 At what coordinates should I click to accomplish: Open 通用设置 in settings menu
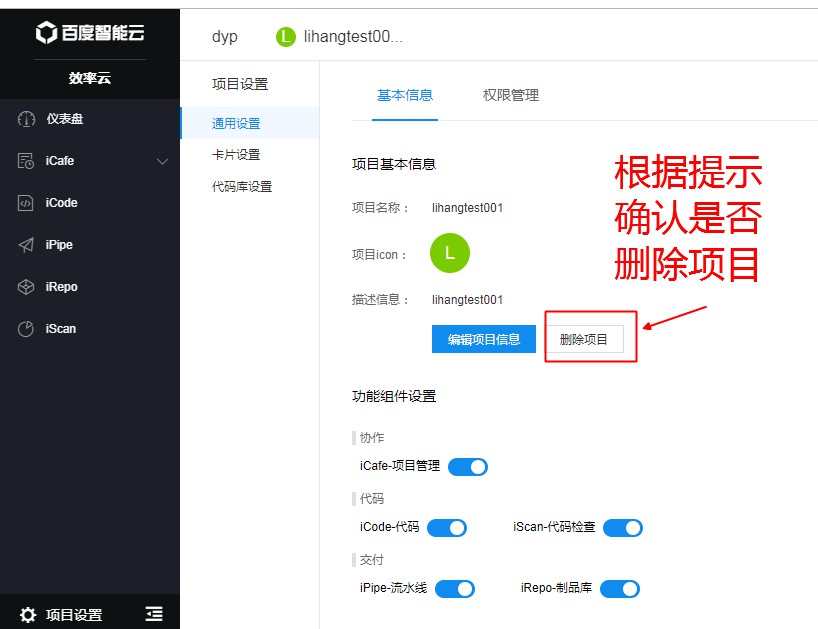tap(250, 123)
